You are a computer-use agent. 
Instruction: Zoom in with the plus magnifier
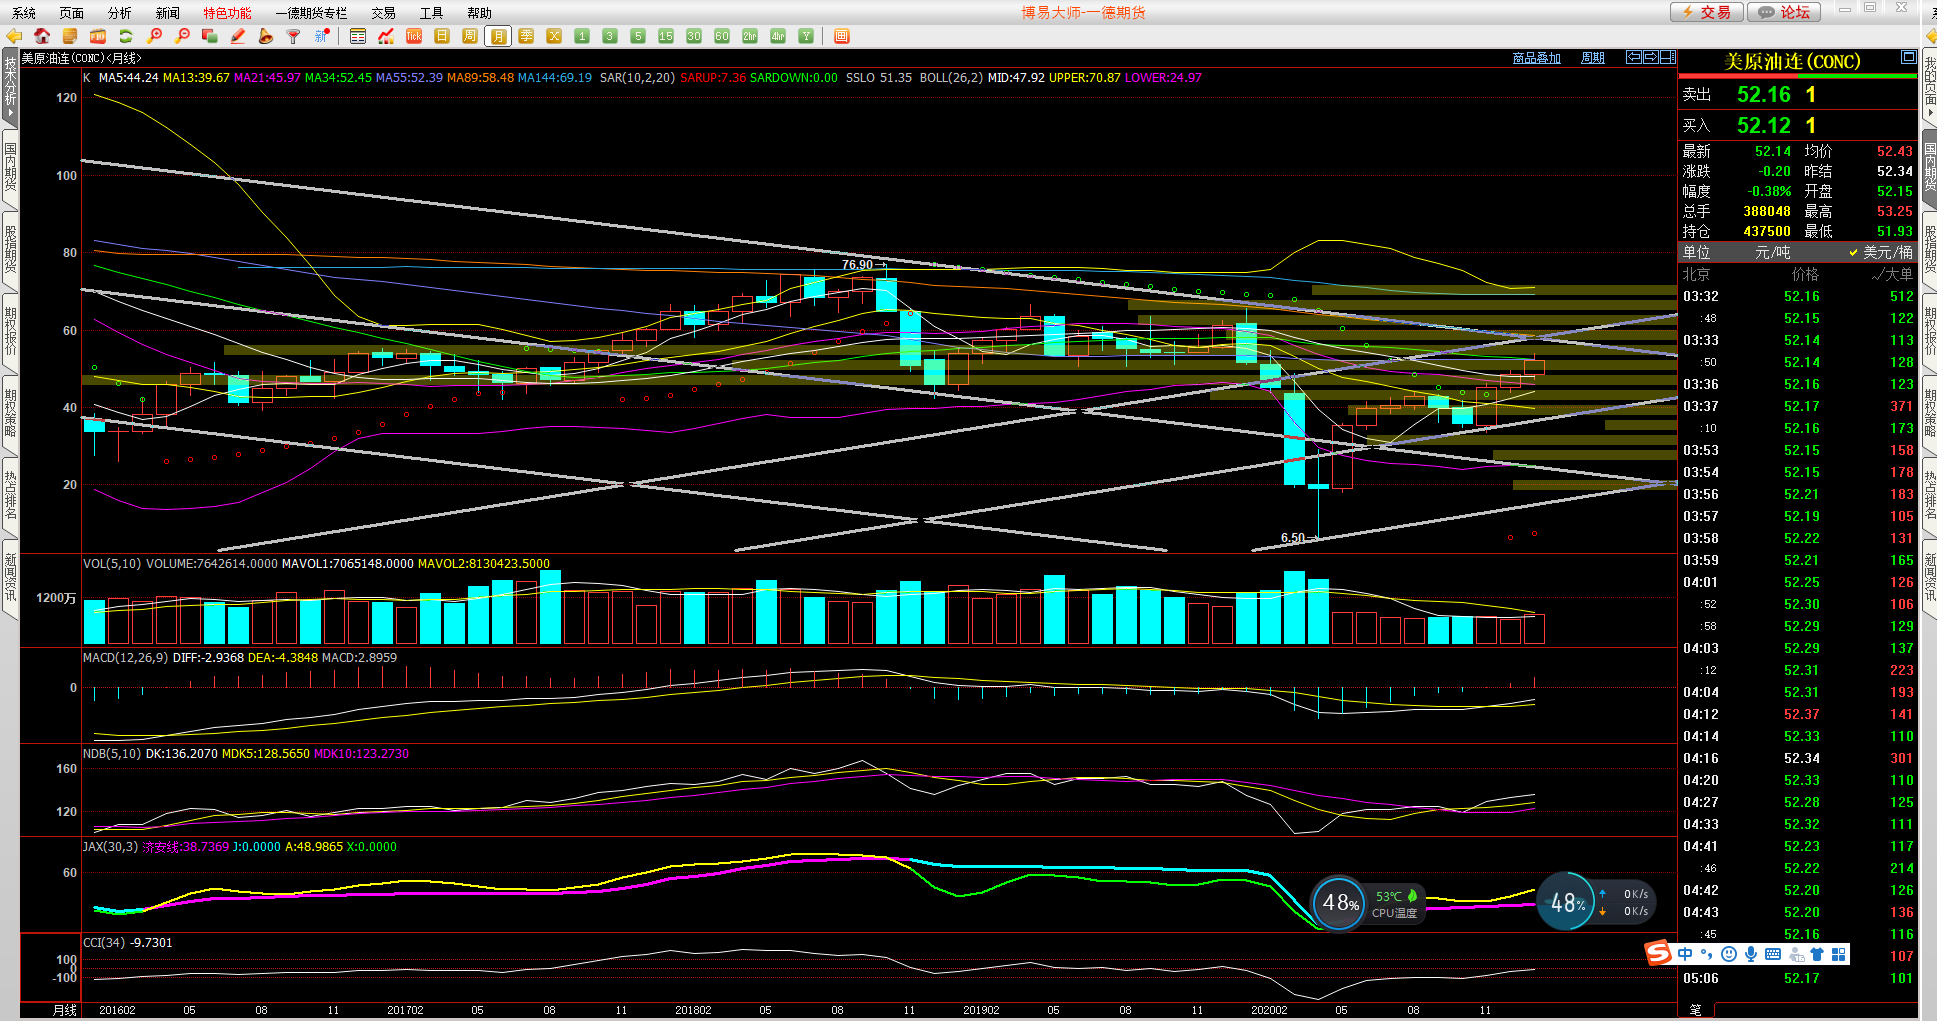click(x=154, y=36)
